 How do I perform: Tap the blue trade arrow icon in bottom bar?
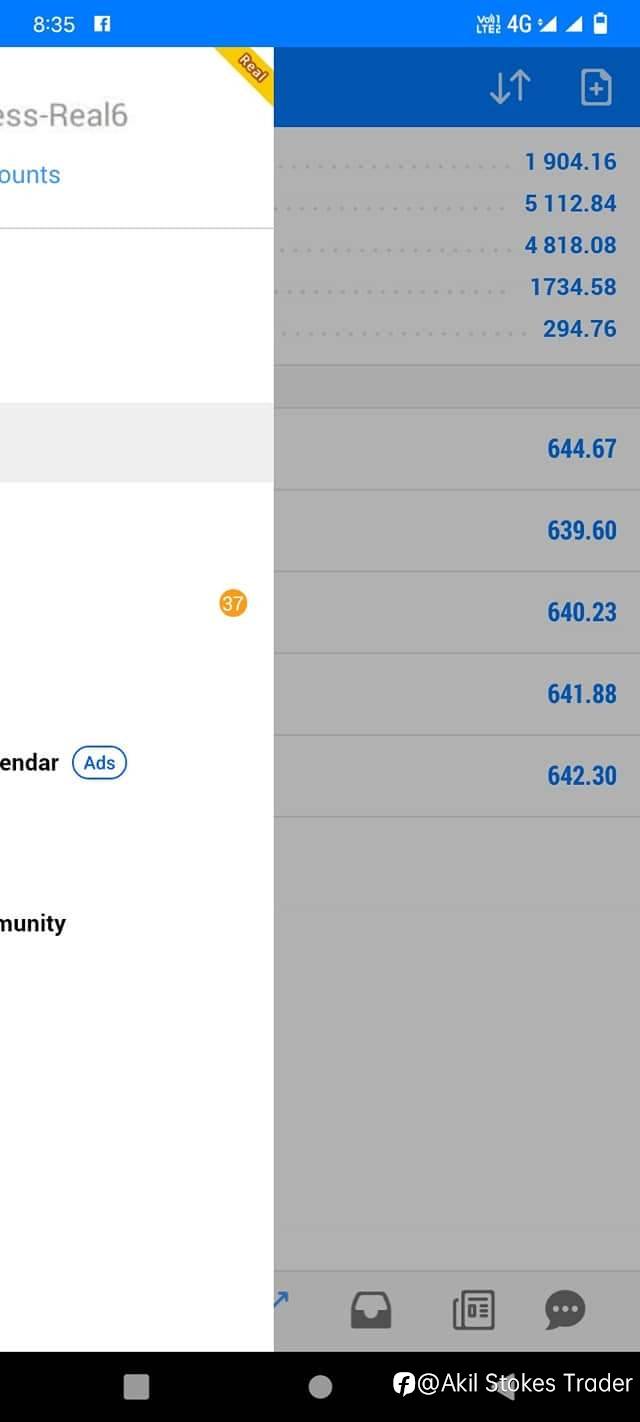pos(281,1299)
